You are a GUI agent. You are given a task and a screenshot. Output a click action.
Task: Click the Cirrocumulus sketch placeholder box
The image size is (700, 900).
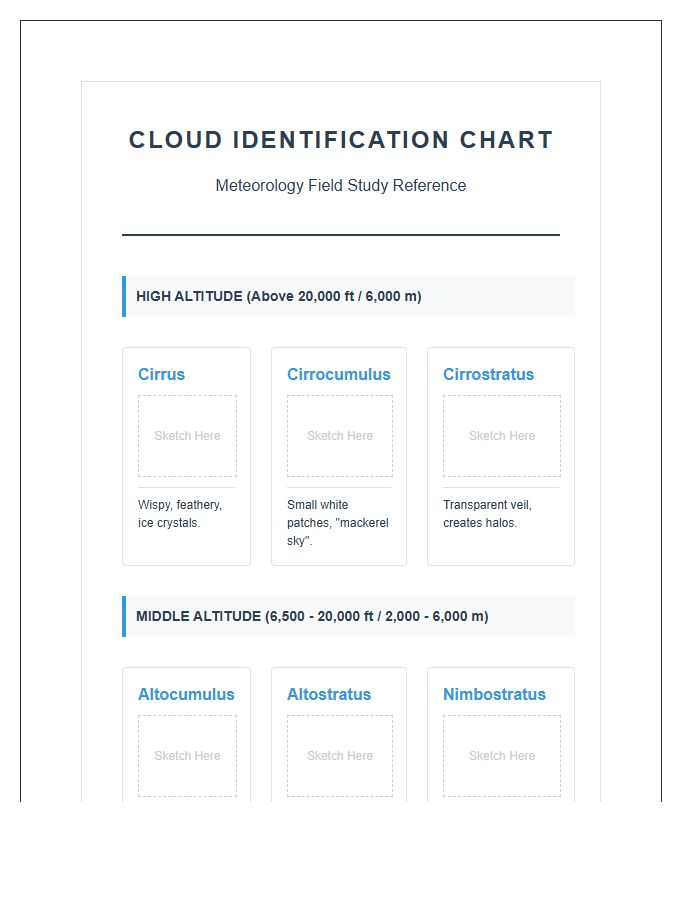[340, 436]
